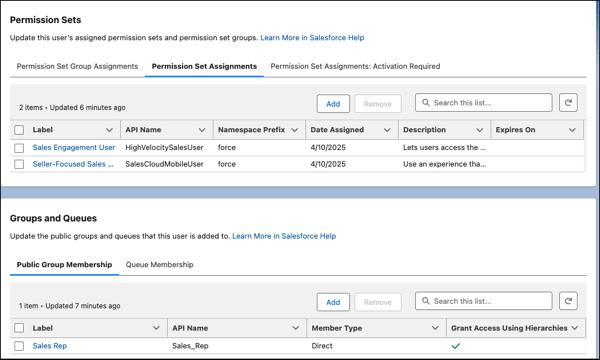Click Remove in Groups and Queues section
Screen dimensions: 600x360
tap(378, 302)
